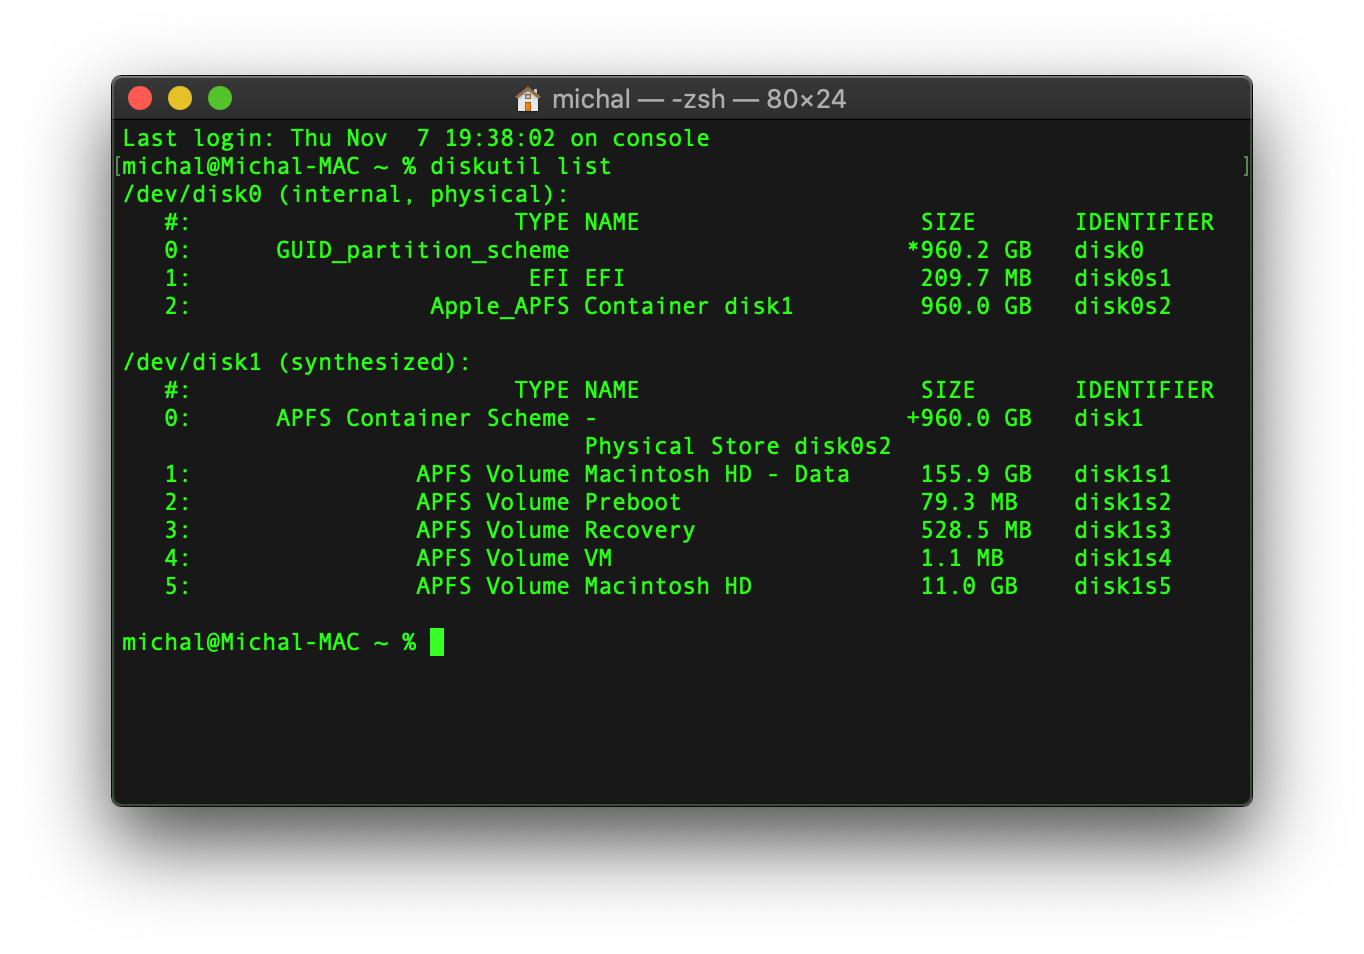Click the '11.0 GB' size value
The image size is (1364, 954).
pyautogui.click(x=969, y=586)
